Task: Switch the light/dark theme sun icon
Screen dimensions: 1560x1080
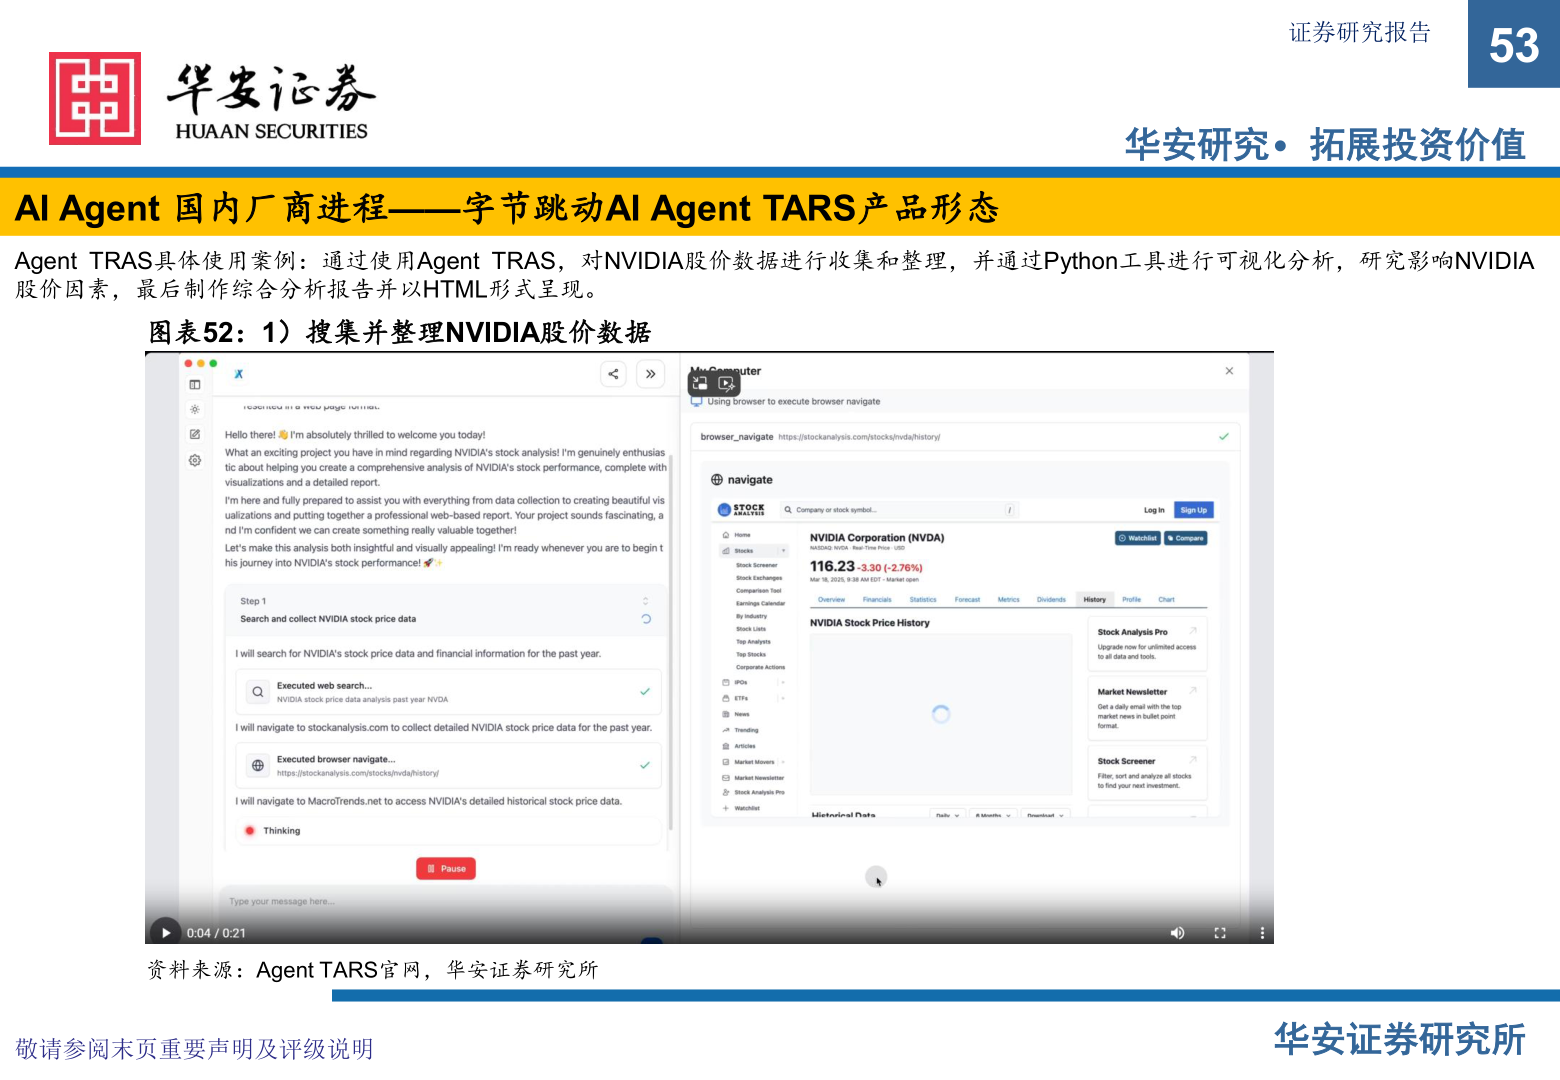Action: point(195,409)
